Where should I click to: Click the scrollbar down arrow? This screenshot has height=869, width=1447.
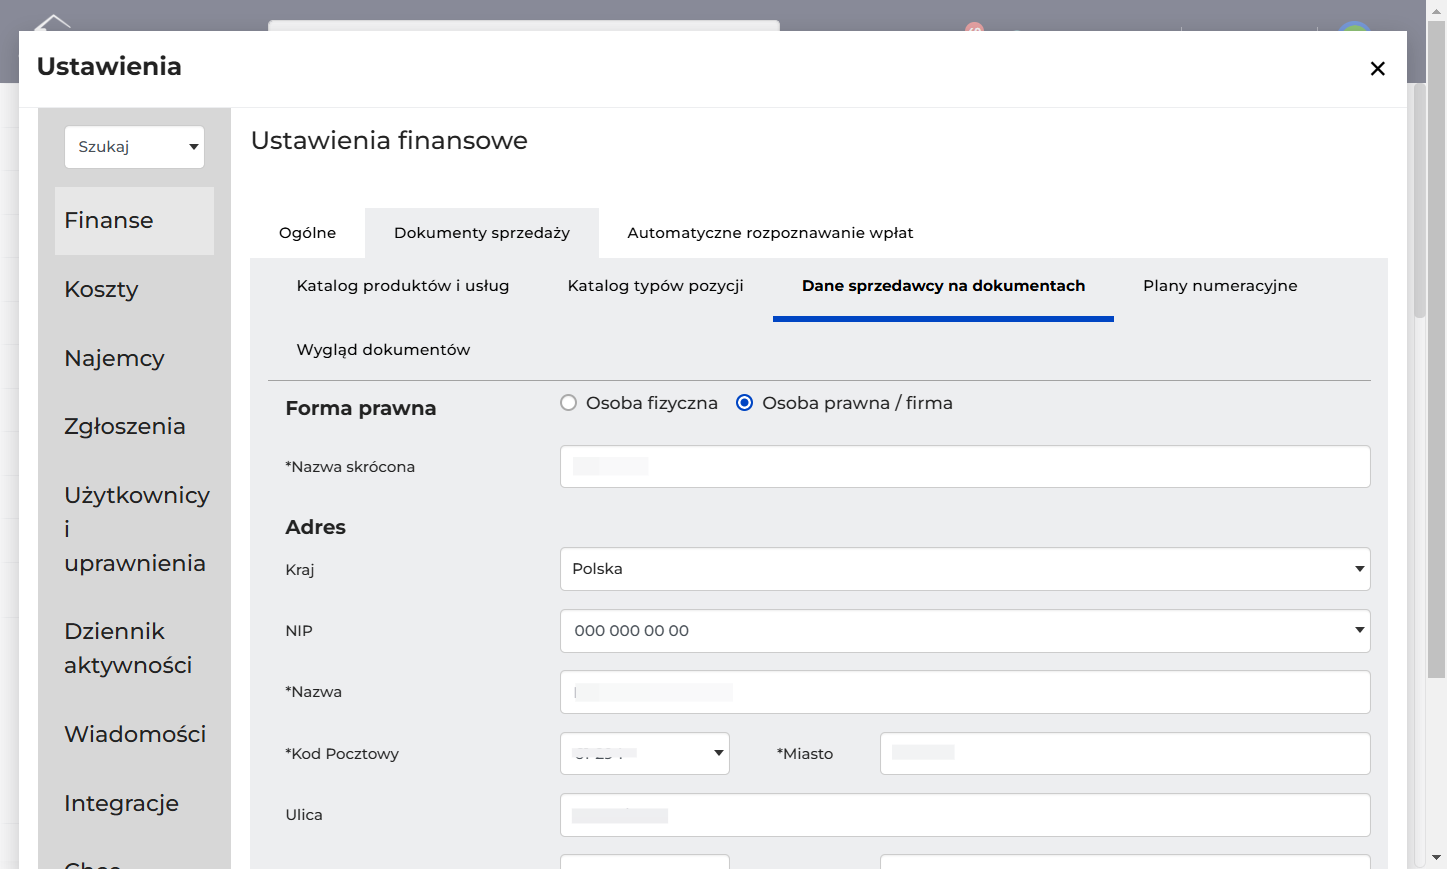1436,858
